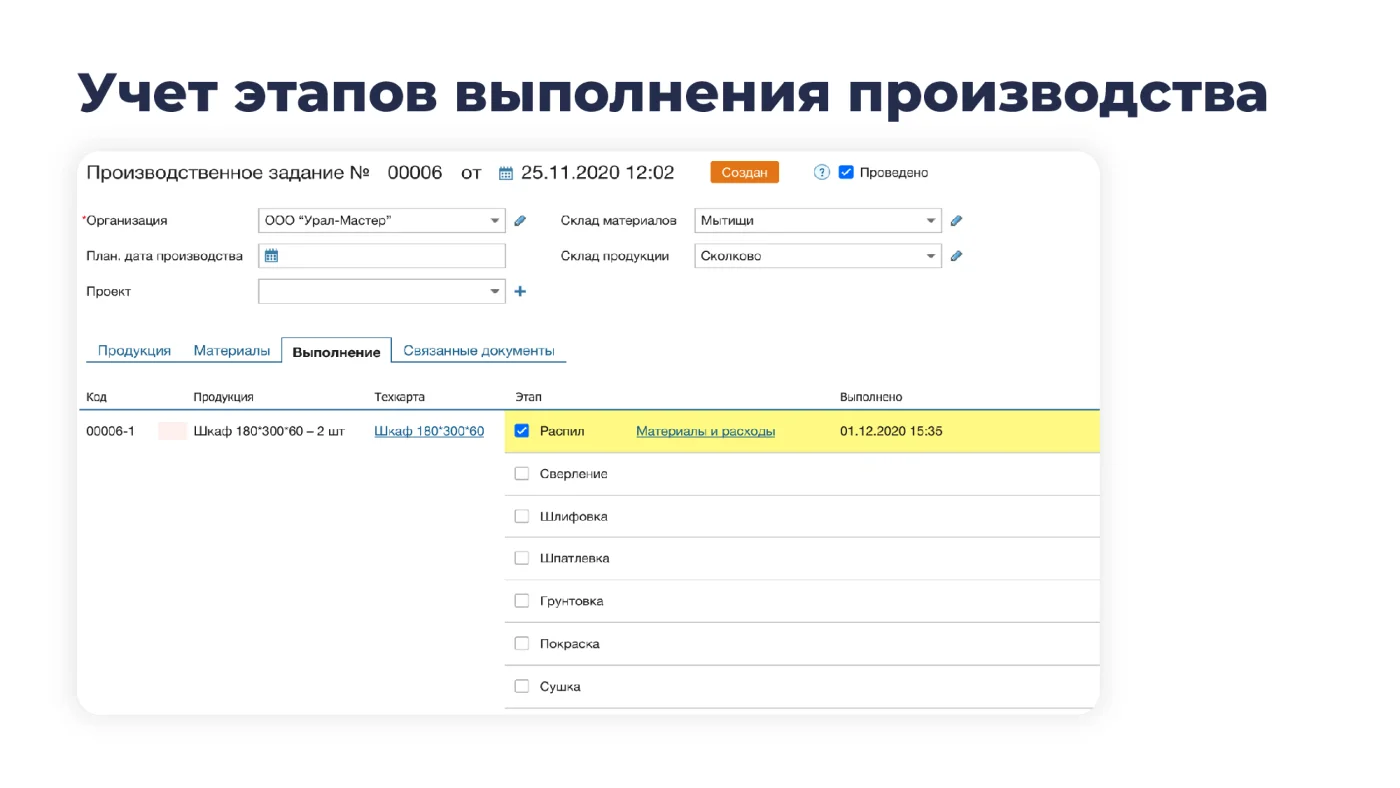The image size is (1400, 788).
Task: Add a new project with plus icon
Action: point(520,292)
